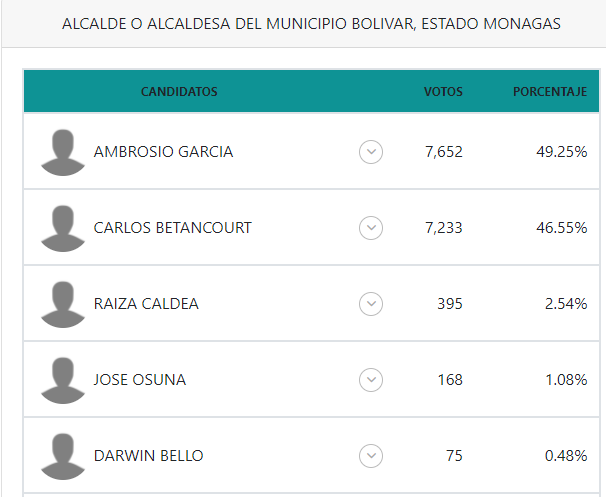
Task: Click Raiza Caldea's avatar silhouette icon
Action: [x=63, y=305]
